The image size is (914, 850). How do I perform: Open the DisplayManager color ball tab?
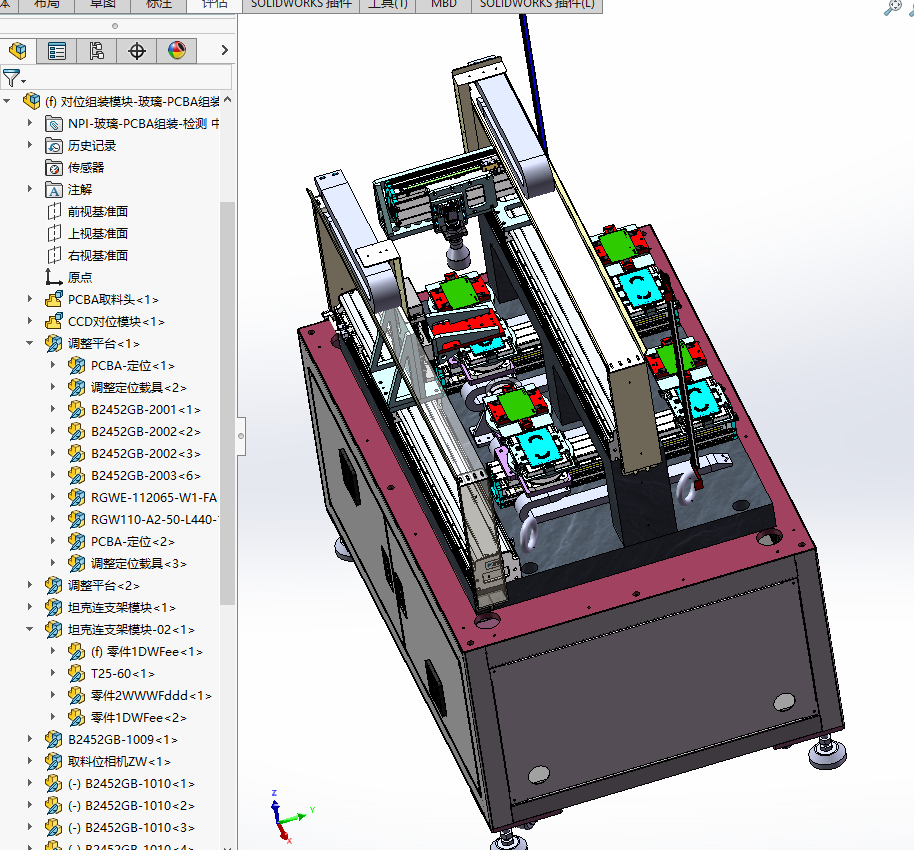[177, 51]
